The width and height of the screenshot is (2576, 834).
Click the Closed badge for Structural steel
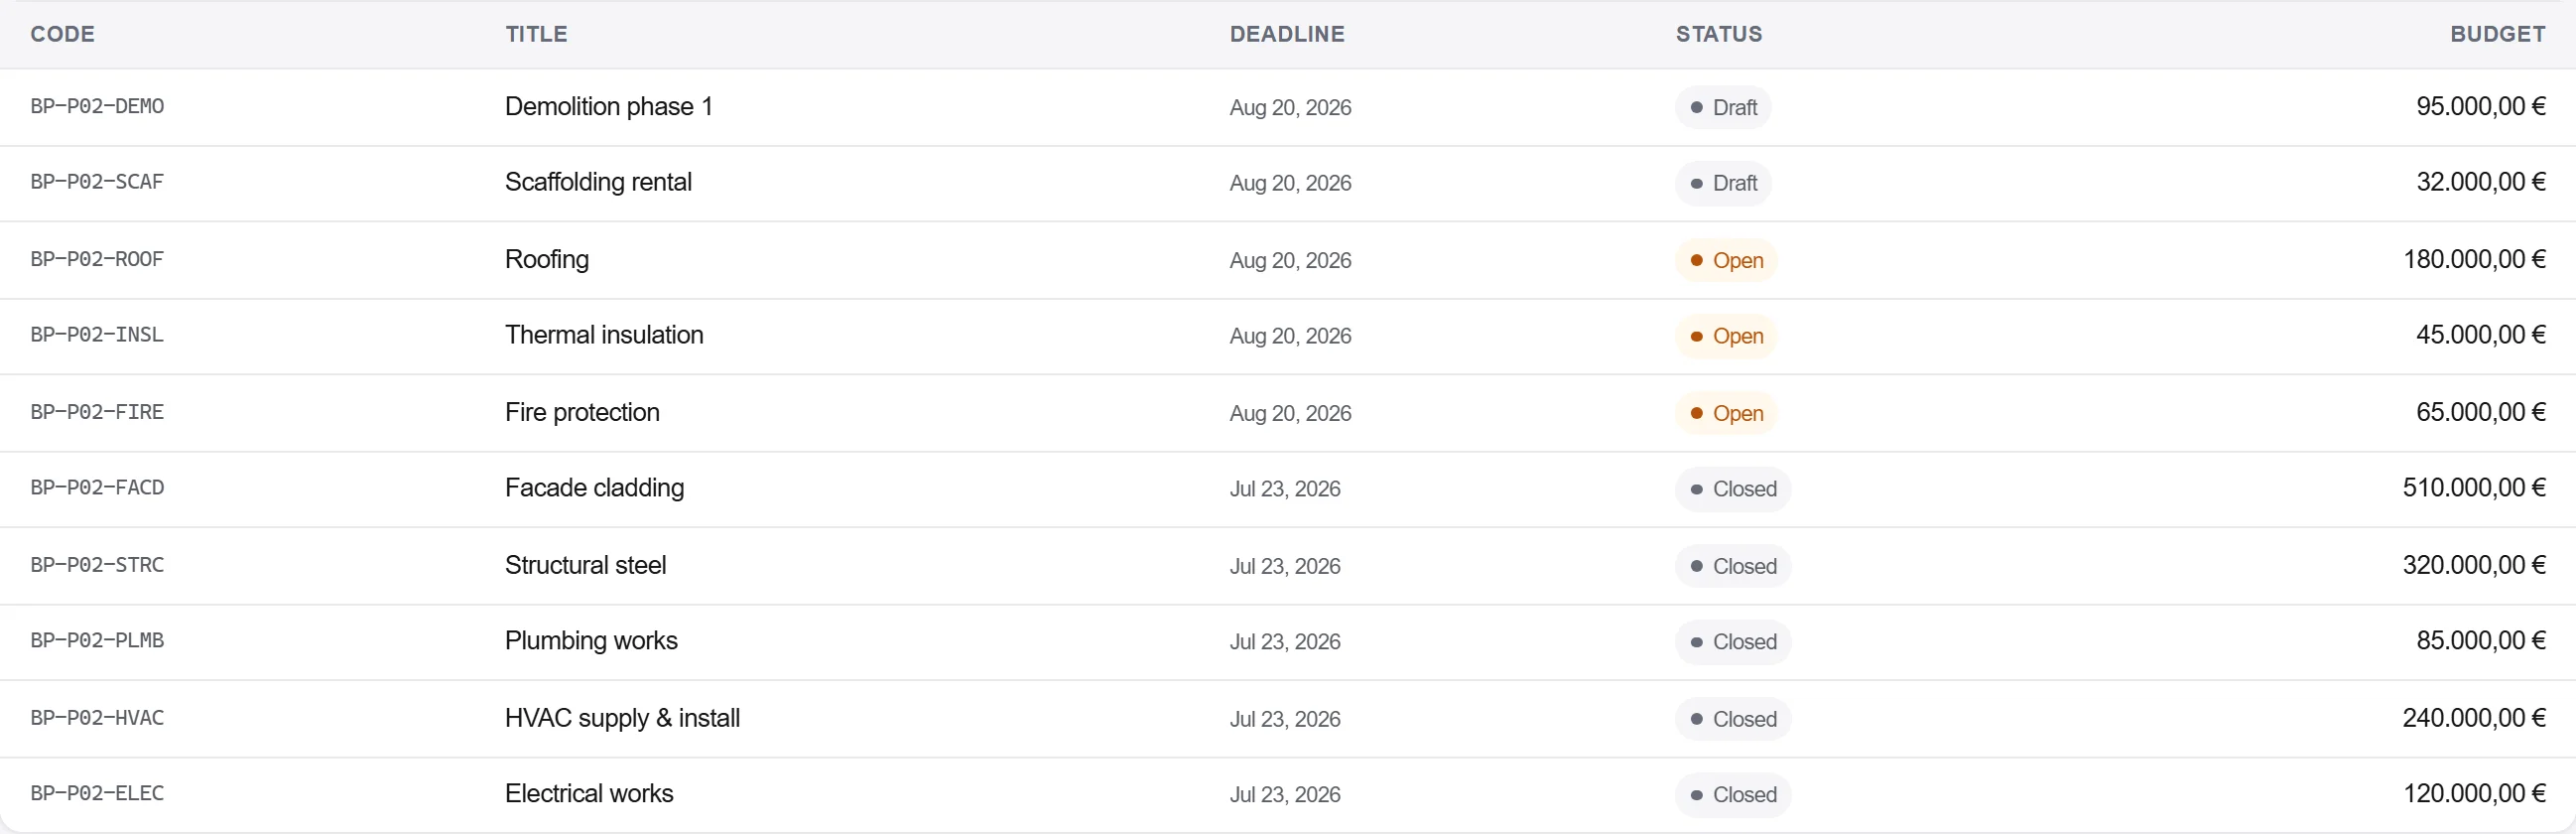(1733, 566)
